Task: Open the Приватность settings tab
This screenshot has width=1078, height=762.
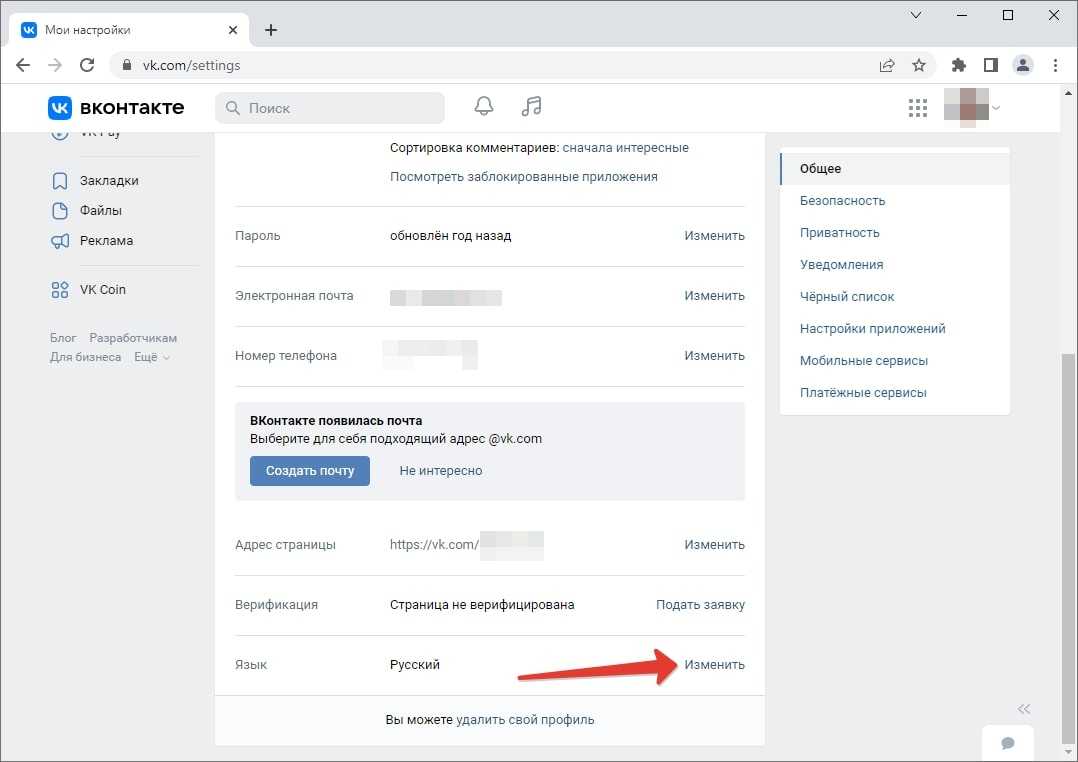Action: click(x=839, y=233)
